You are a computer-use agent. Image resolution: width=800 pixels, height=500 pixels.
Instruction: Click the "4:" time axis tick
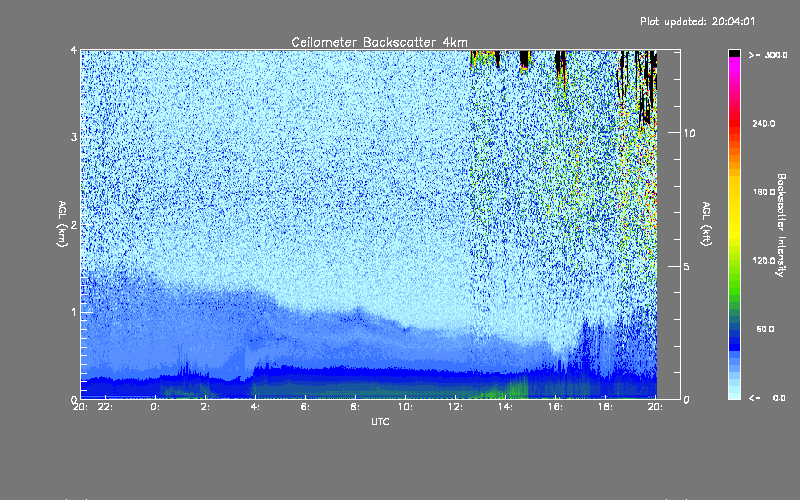tap(255, 407)
